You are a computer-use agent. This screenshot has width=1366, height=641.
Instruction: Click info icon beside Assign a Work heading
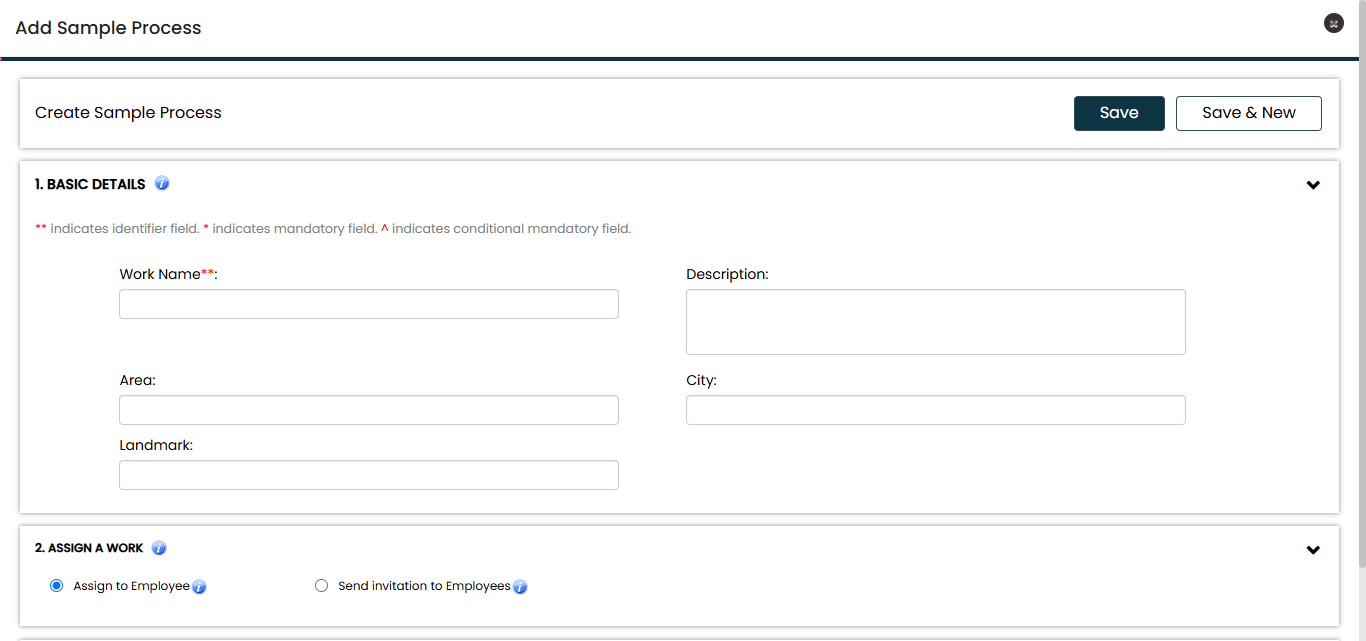click(159, 548)
